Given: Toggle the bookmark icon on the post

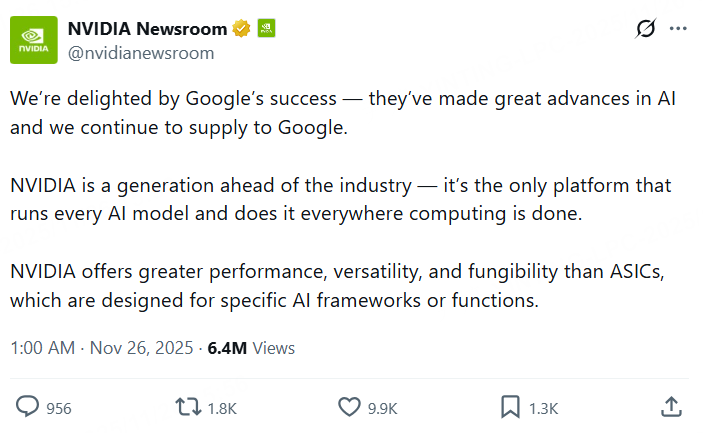Looking at the screenshot, I should (x=510, y=407).
